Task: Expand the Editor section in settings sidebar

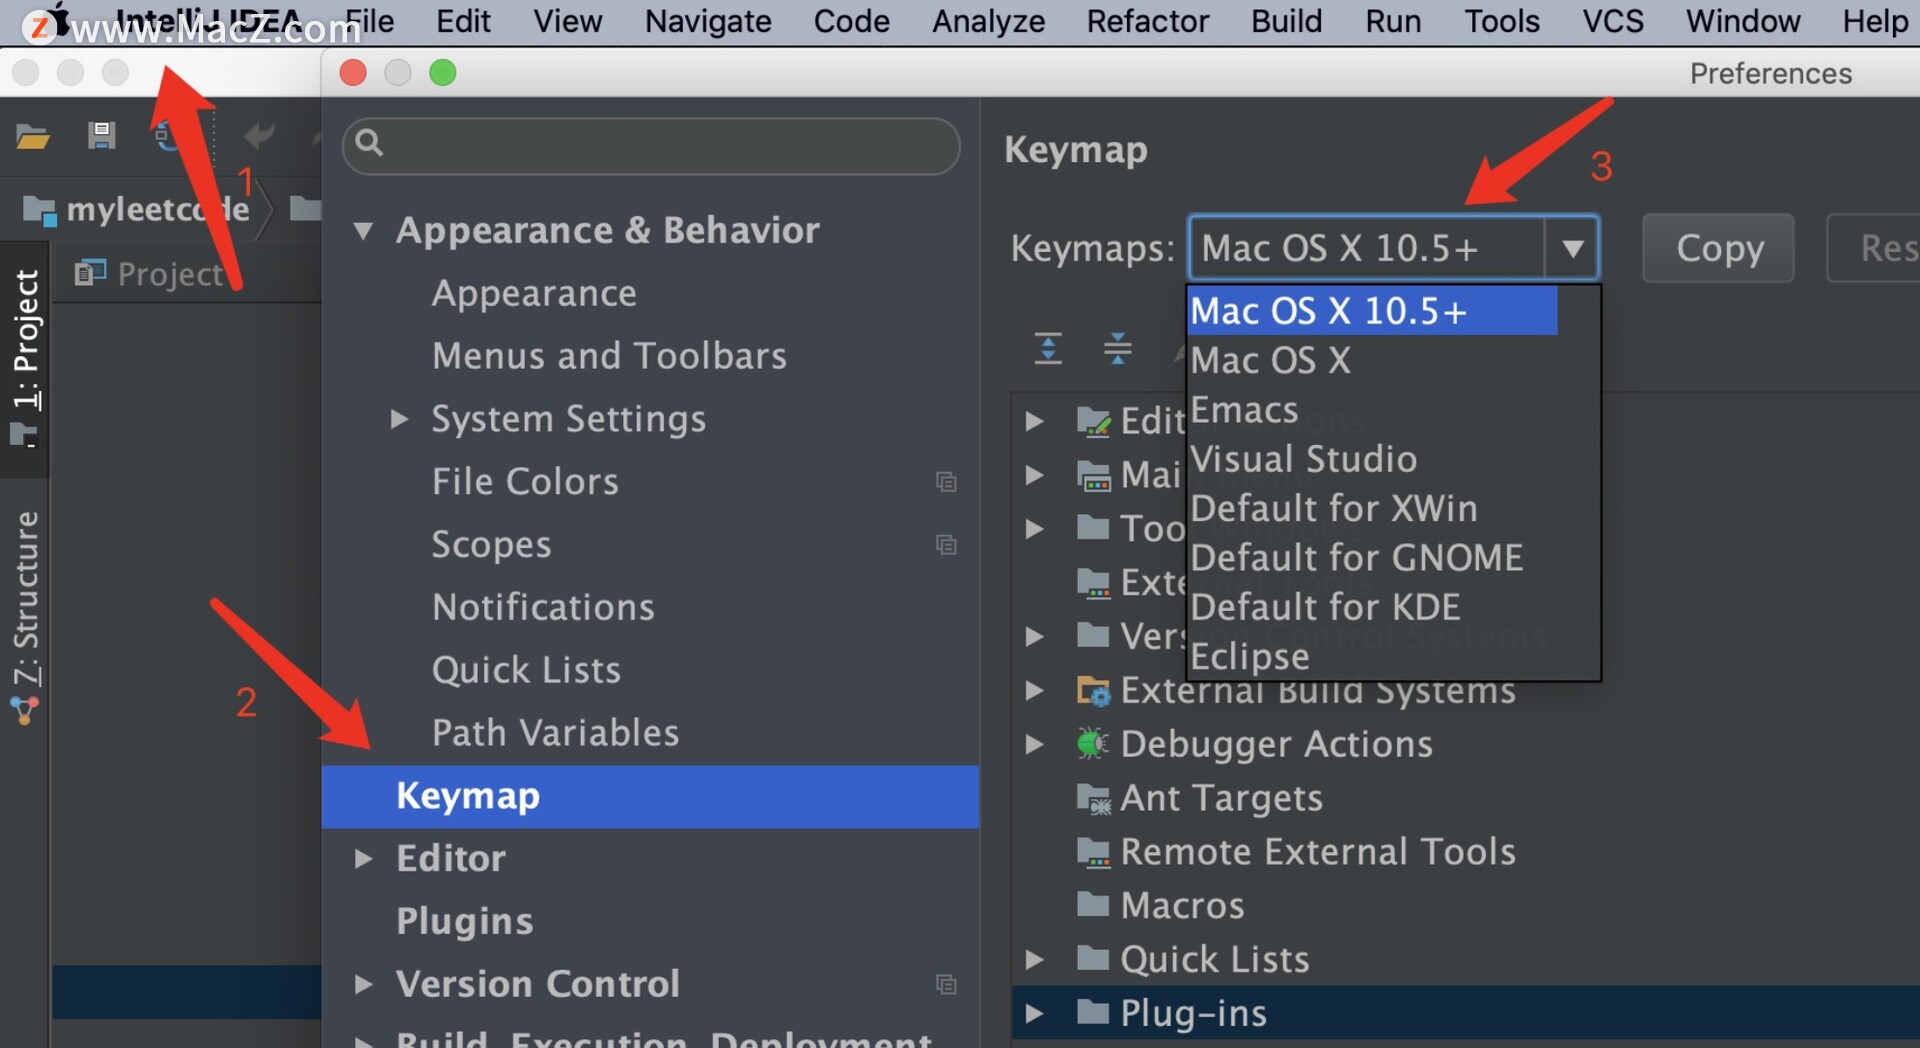Action: click(364, 858)
